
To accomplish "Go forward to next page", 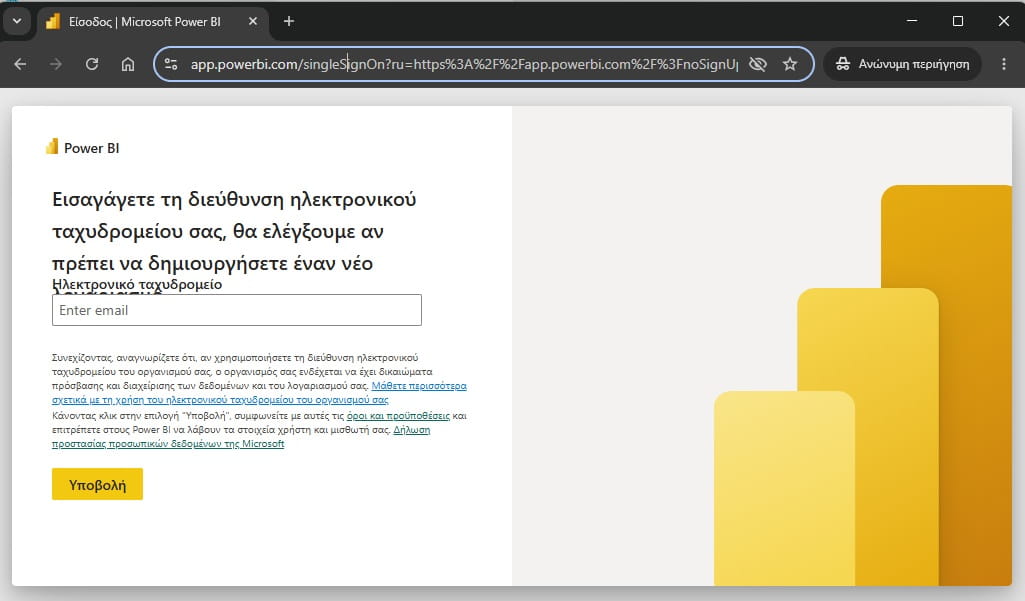I will [56, 64].
